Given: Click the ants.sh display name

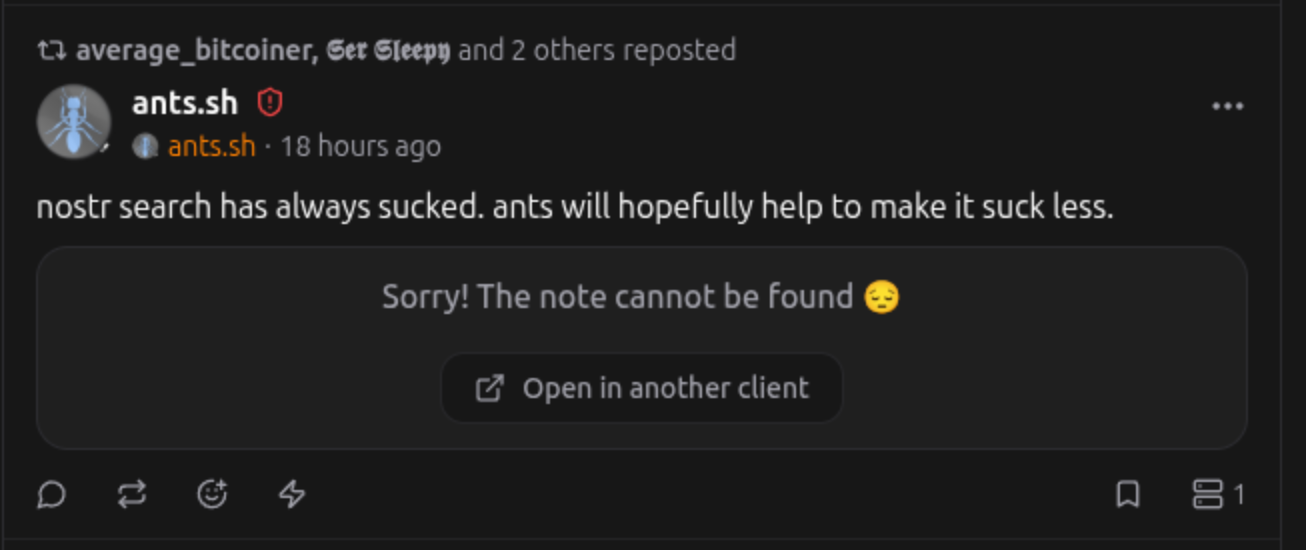Looking at the screenshot, I should pos(185,103).
